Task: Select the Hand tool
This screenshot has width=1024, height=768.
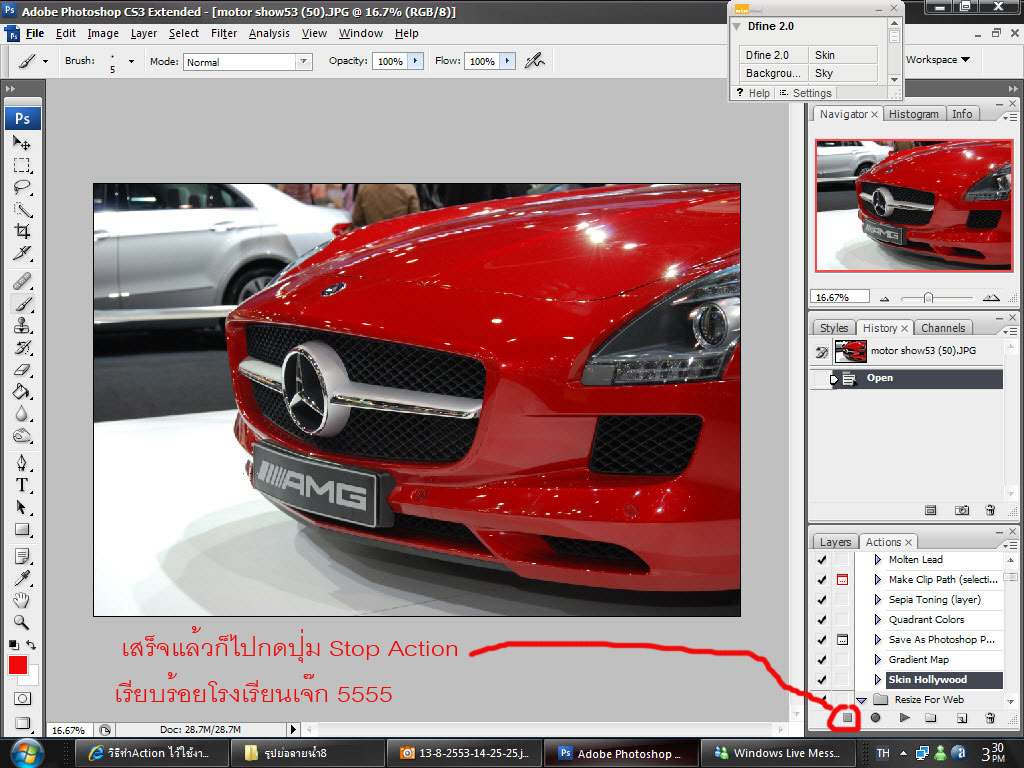Action: (22, 600)
